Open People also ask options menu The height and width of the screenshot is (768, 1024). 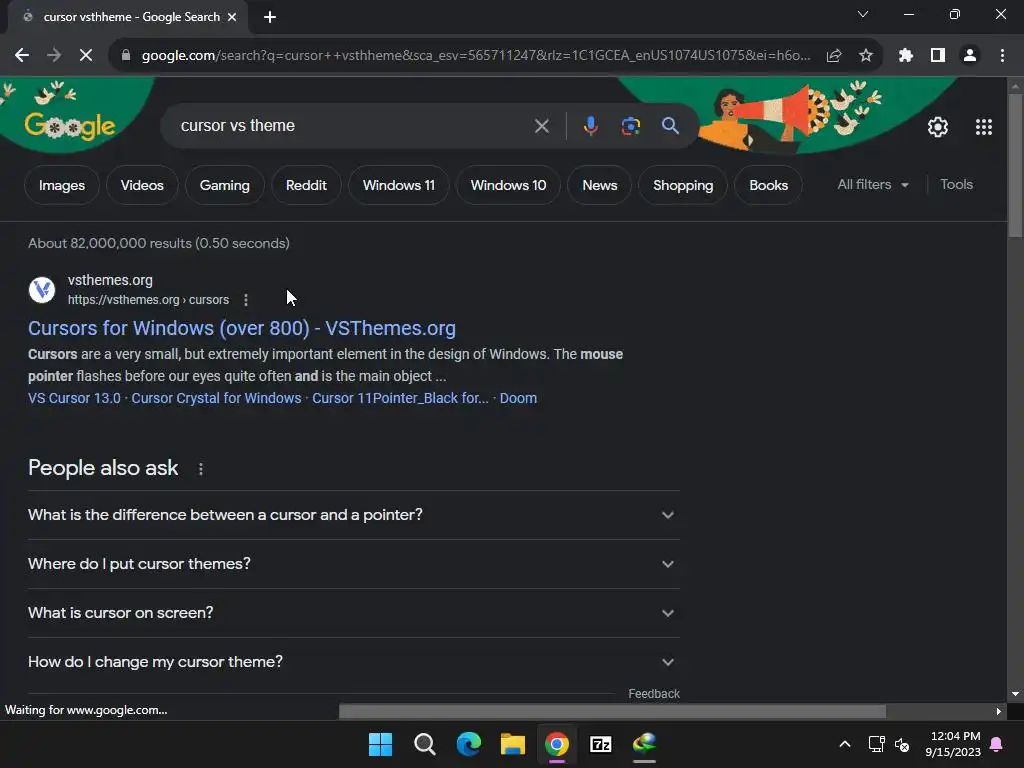click(x=200, y=469)
